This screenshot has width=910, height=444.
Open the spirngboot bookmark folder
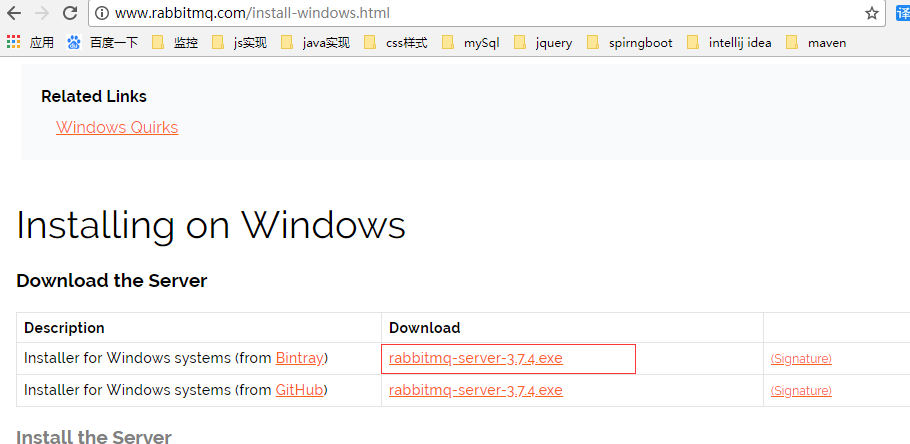[630, 42]
